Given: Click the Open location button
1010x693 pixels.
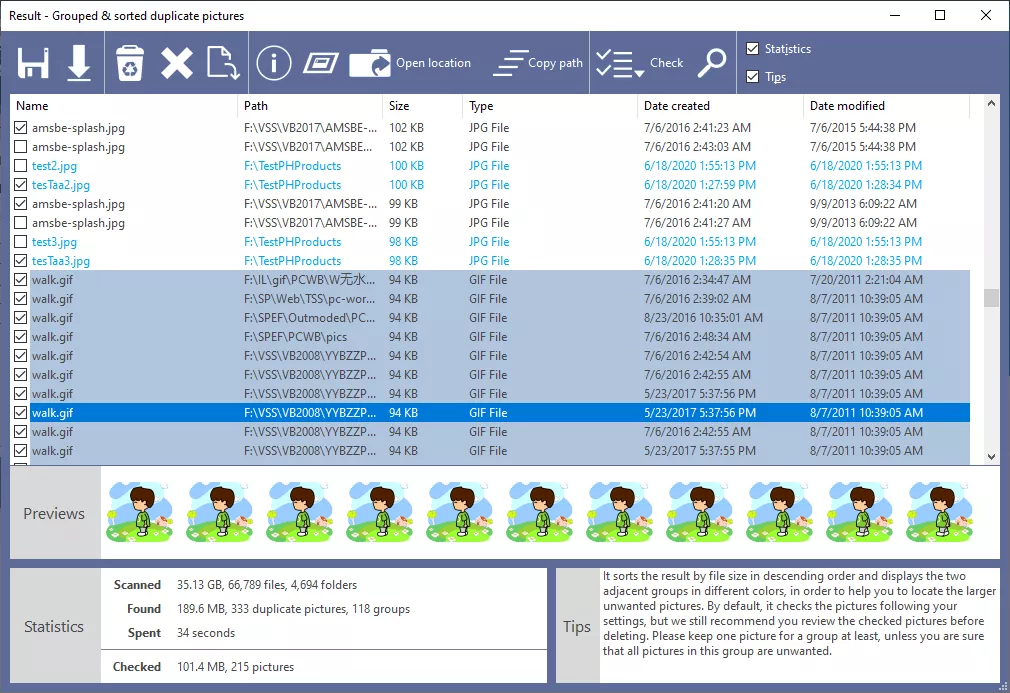Looking at the screenshot, I should coord(410,63).
